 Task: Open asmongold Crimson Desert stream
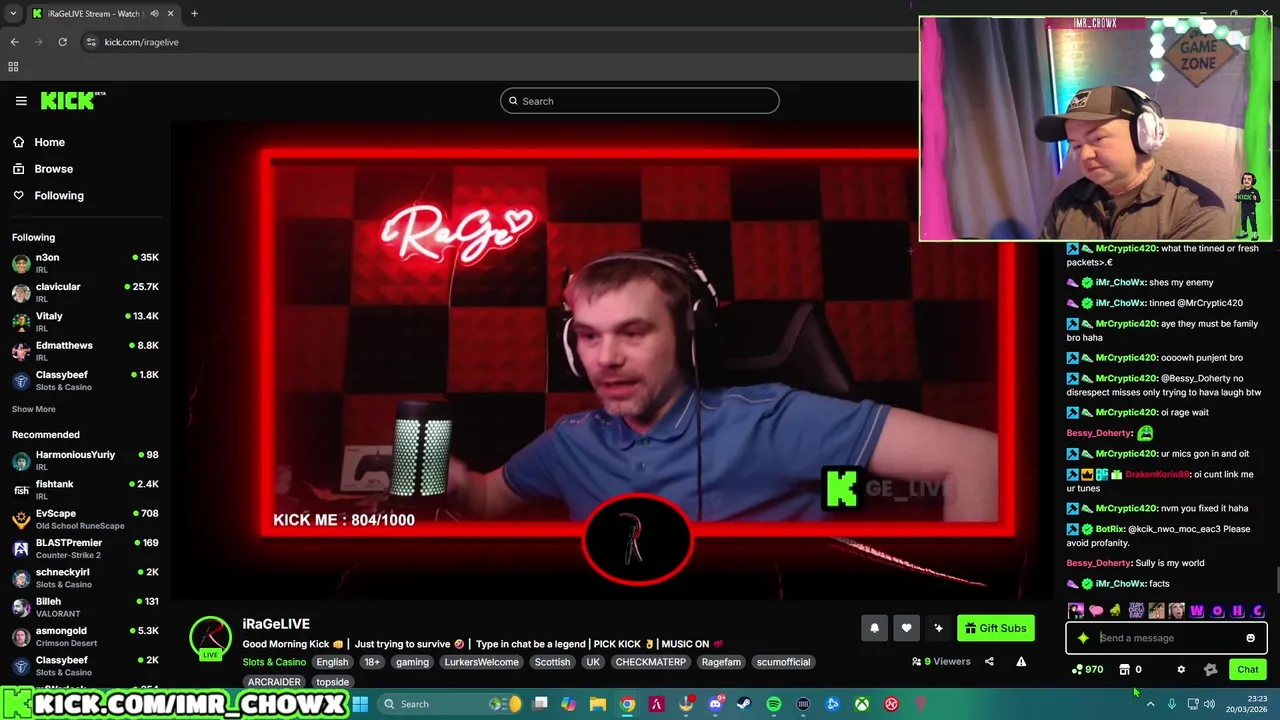[85, 636]
